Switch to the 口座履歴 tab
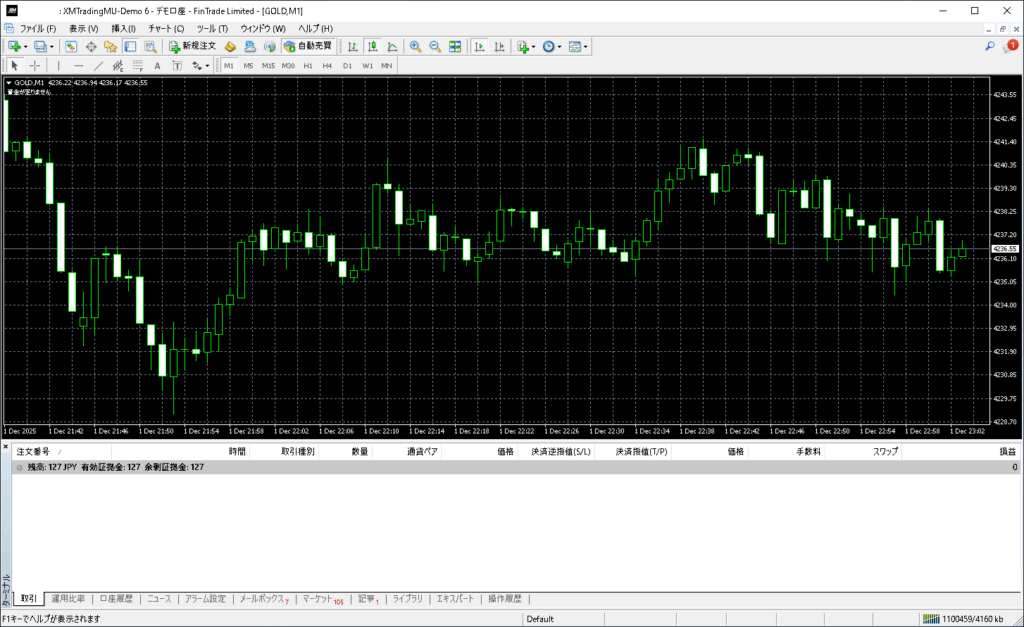 tap(116, 599)
